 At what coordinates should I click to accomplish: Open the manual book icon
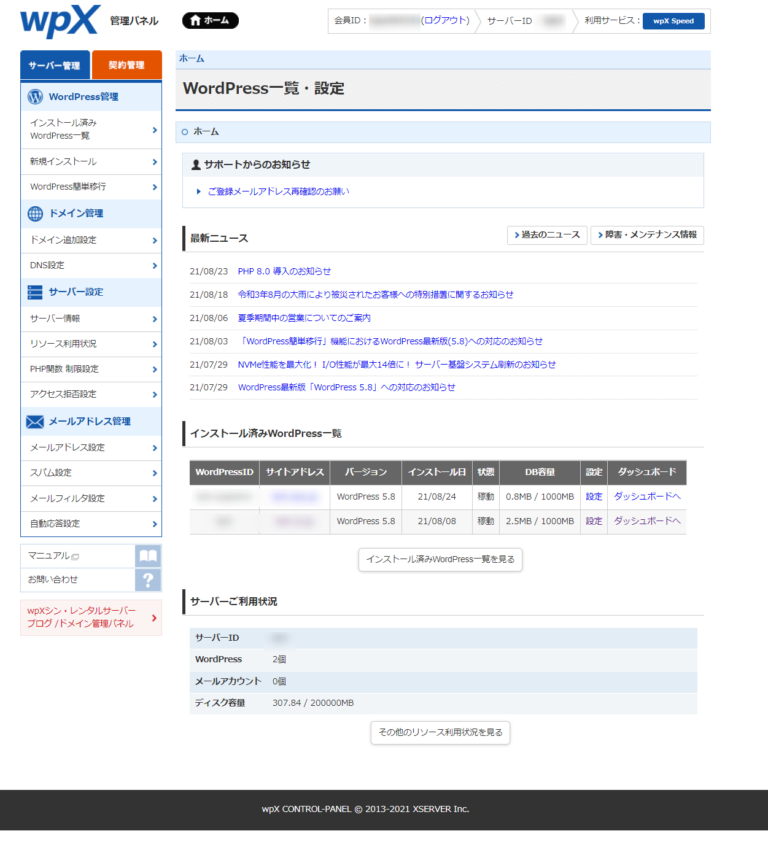[x=148, y=556]
